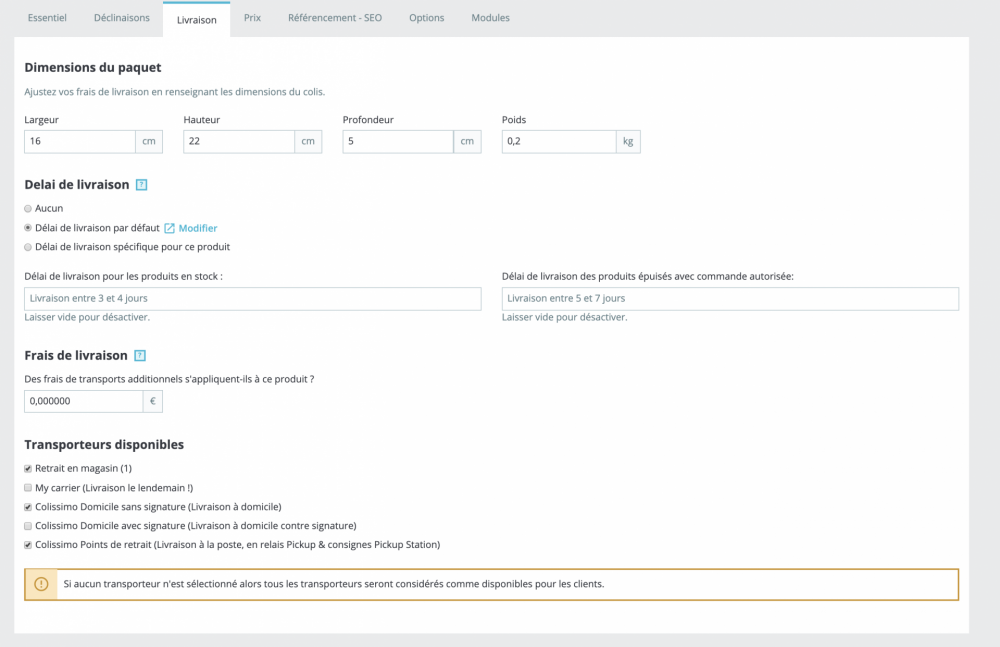The image size is (1000, 647).
Task: Click the Profondeur input field
Action: pos(398,142)
